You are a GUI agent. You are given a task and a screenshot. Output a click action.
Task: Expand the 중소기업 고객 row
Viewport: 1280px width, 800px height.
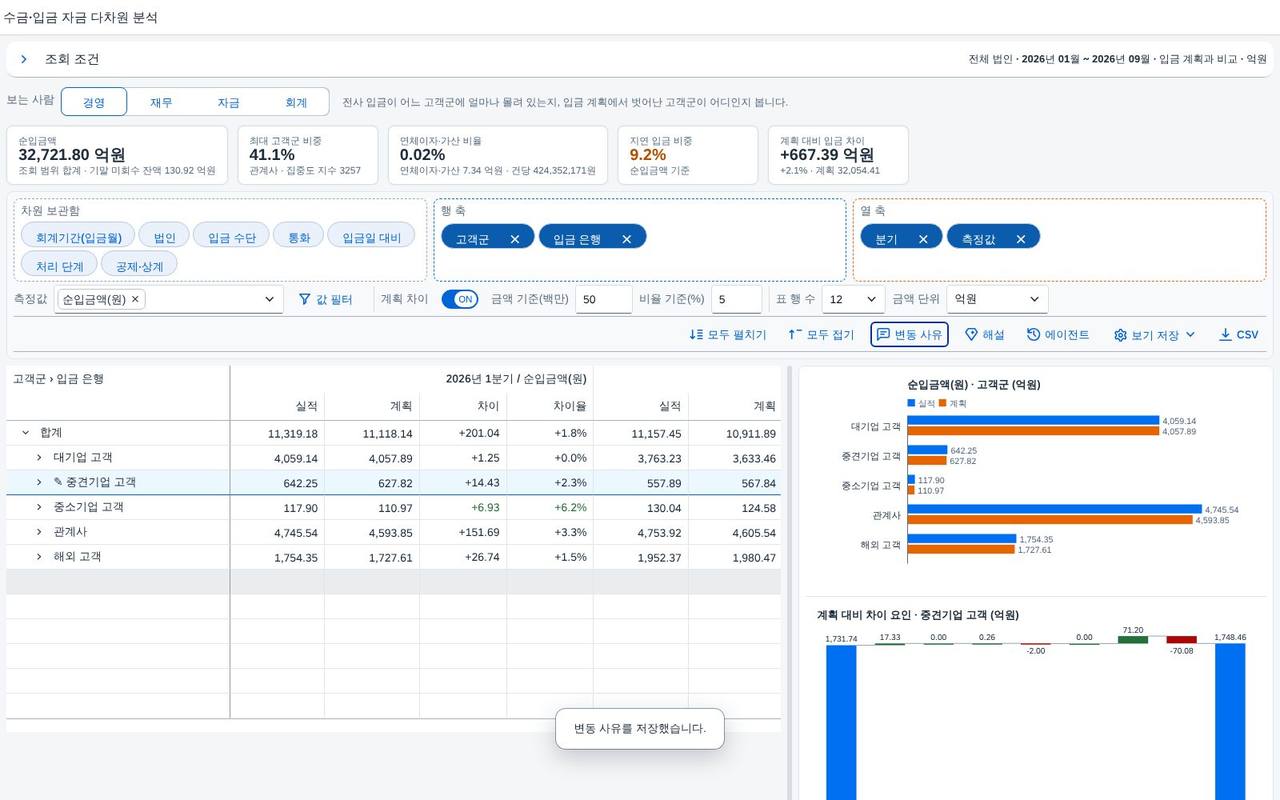tap(39, 507)
